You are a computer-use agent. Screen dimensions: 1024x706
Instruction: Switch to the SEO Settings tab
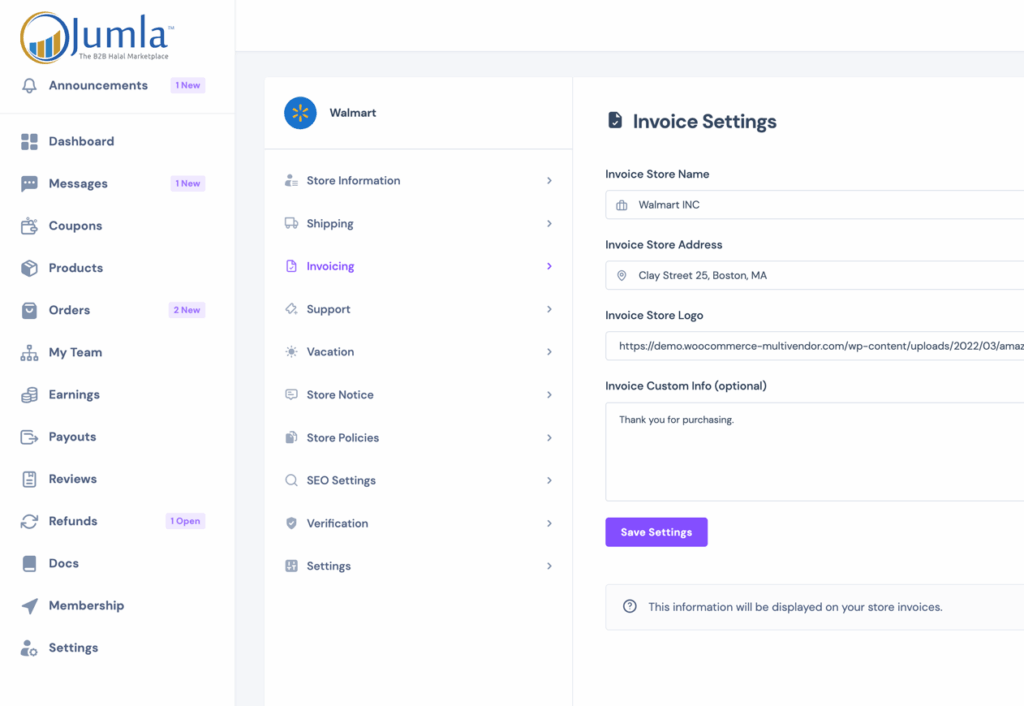coord(341,481)
